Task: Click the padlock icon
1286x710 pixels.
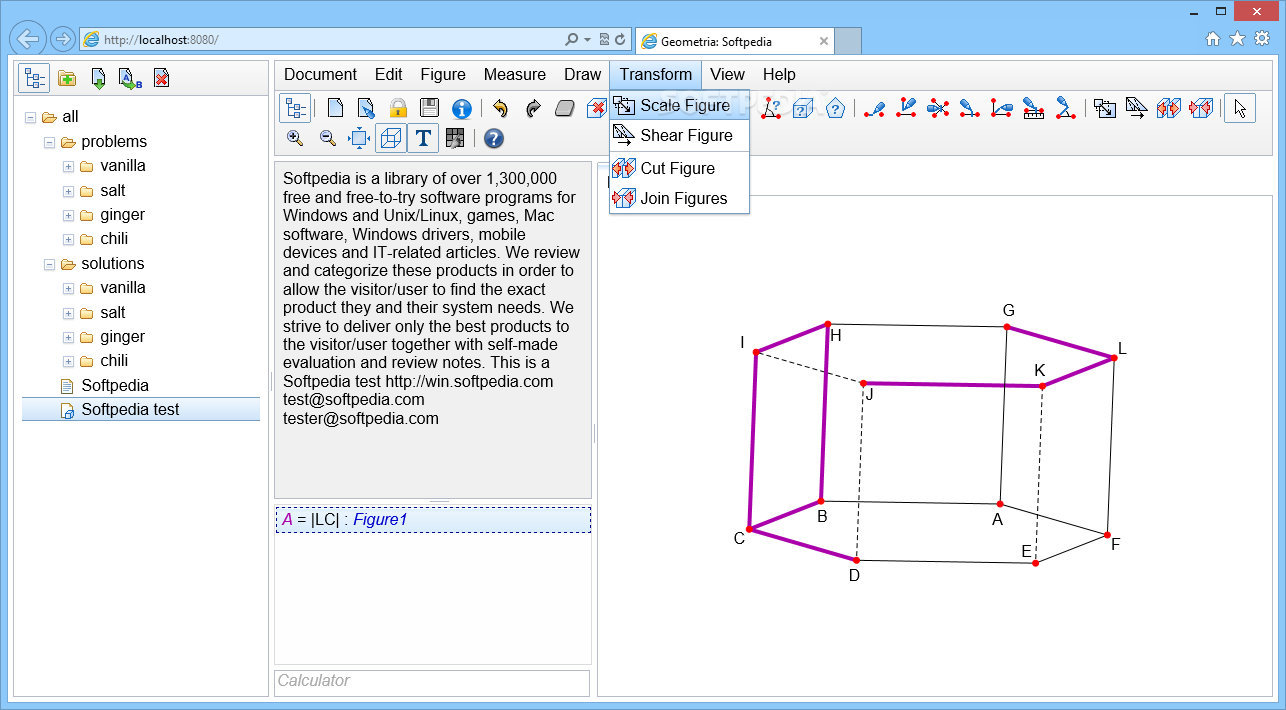Action: 398,108
